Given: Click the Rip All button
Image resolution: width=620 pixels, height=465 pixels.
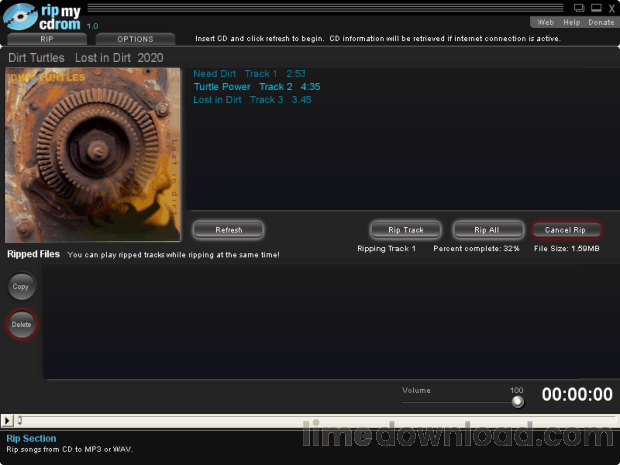Looking at the screenshot, I should pyautogui.click(x=487, y=230).
